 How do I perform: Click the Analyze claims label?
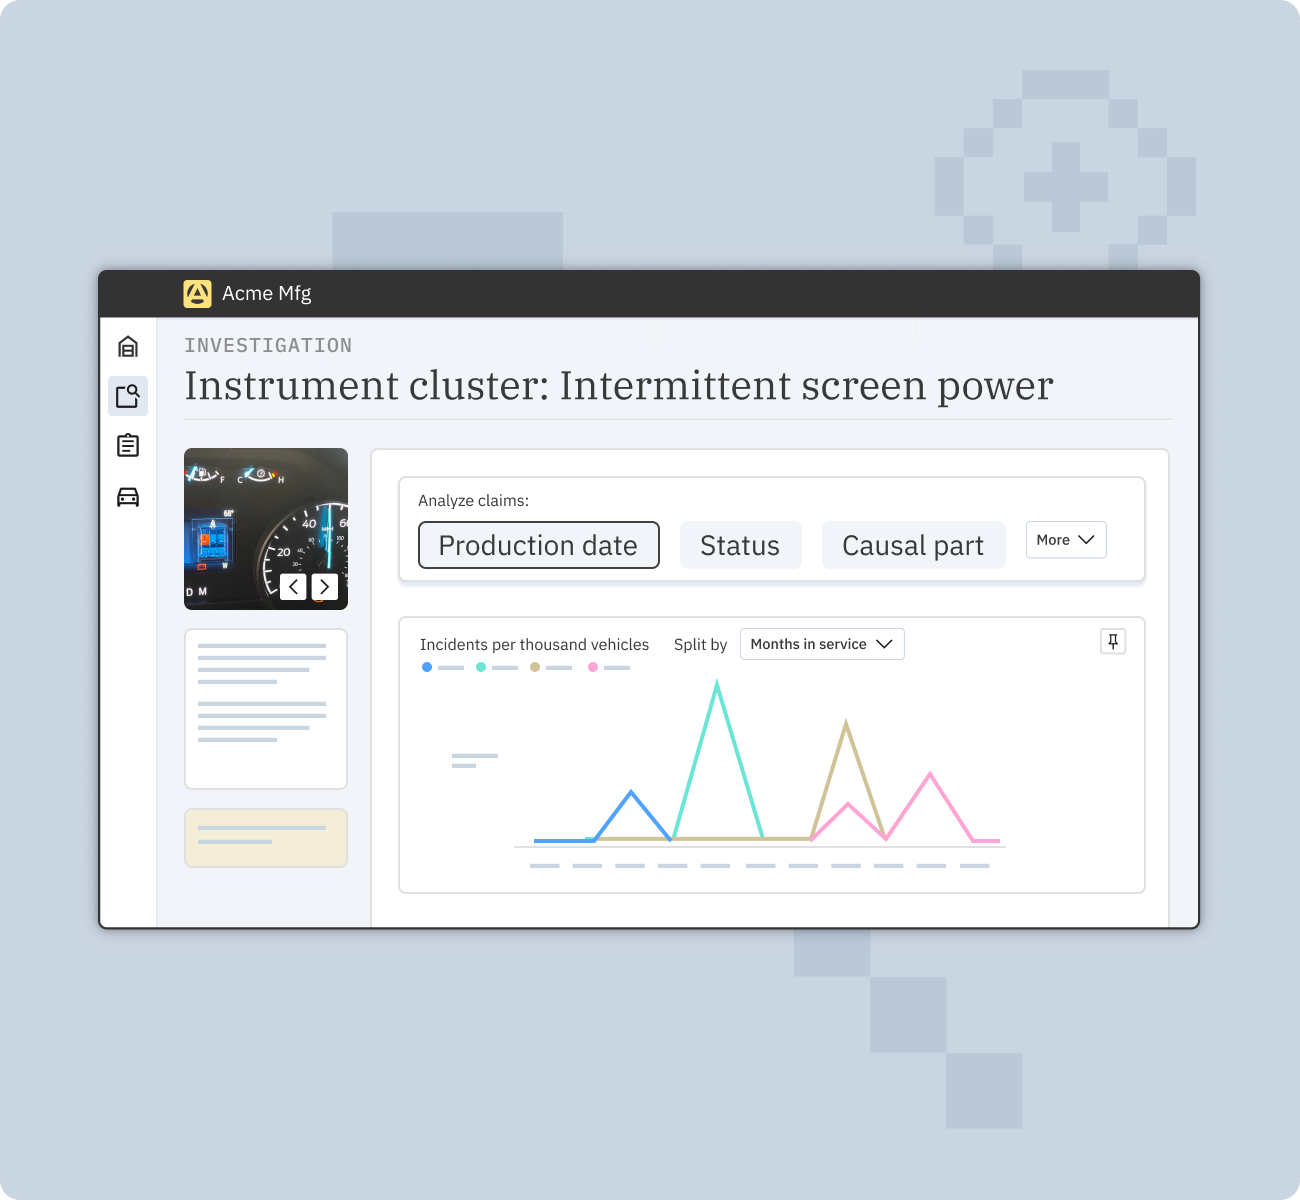pyautogui.click(x=474, y=500)
